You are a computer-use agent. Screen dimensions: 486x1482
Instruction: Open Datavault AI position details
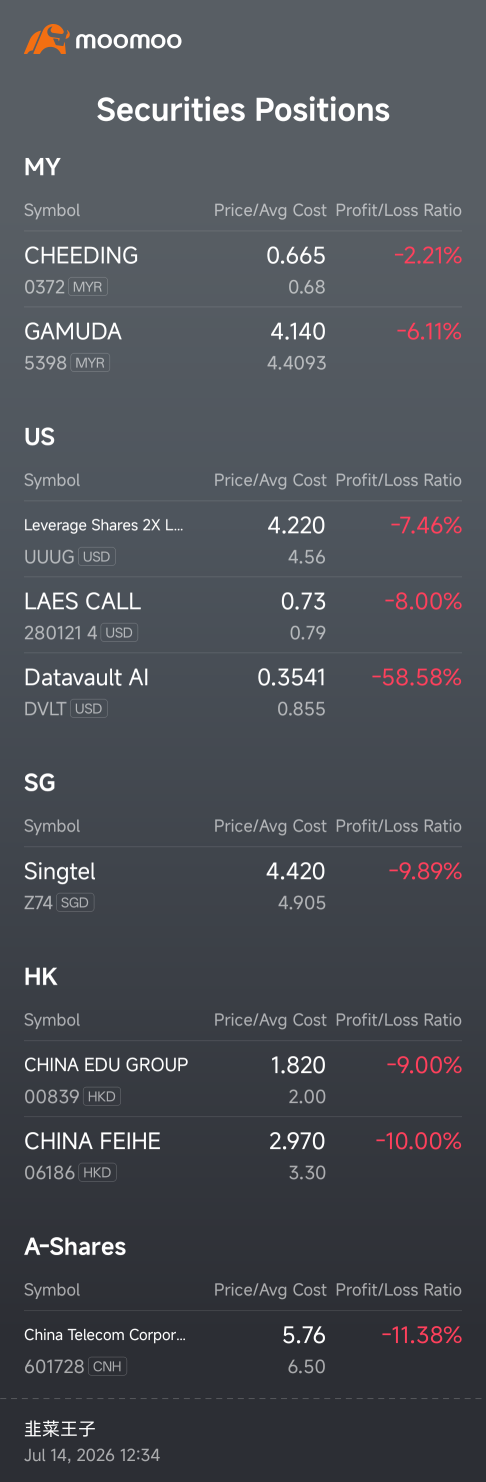coord(243,692)
